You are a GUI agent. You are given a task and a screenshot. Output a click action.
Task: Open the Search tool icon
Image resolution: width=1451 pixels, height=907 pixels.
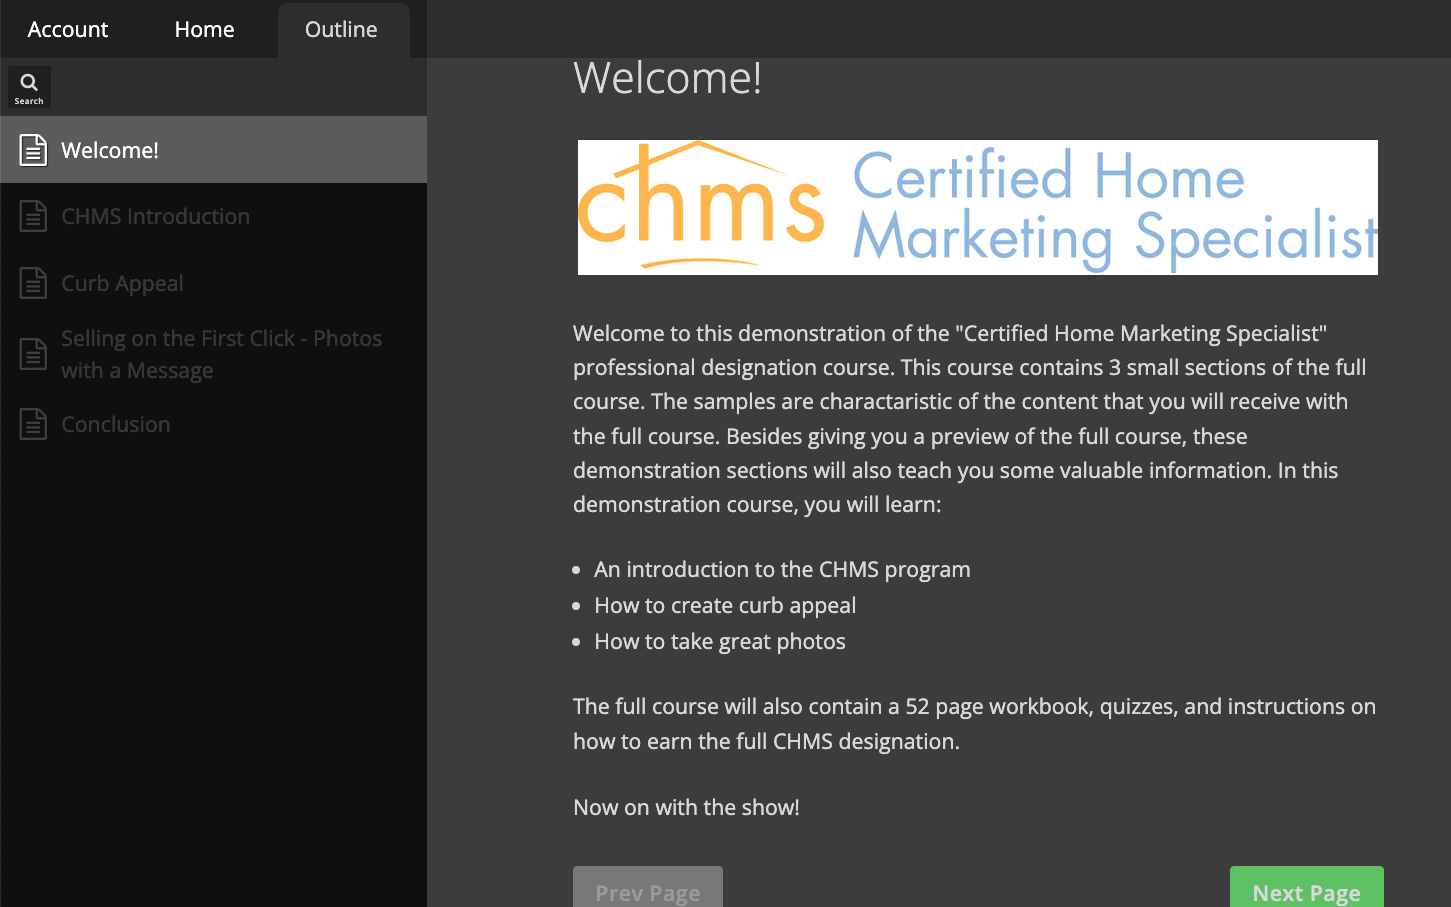[x=29, y=87]
